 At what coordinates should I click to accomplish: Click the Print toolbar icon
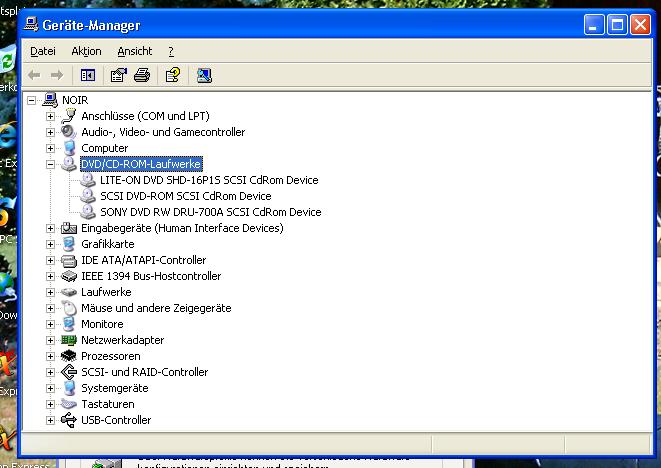pyautogui.click(x=142, y=75)
